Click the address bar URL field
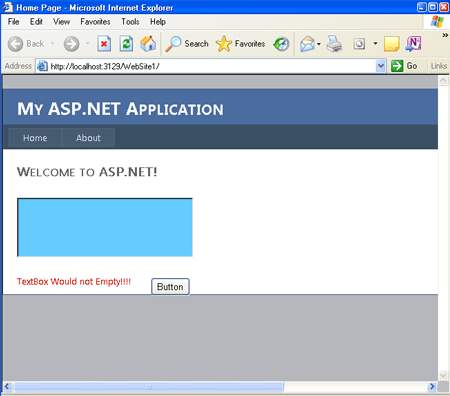 coord(212,66)
